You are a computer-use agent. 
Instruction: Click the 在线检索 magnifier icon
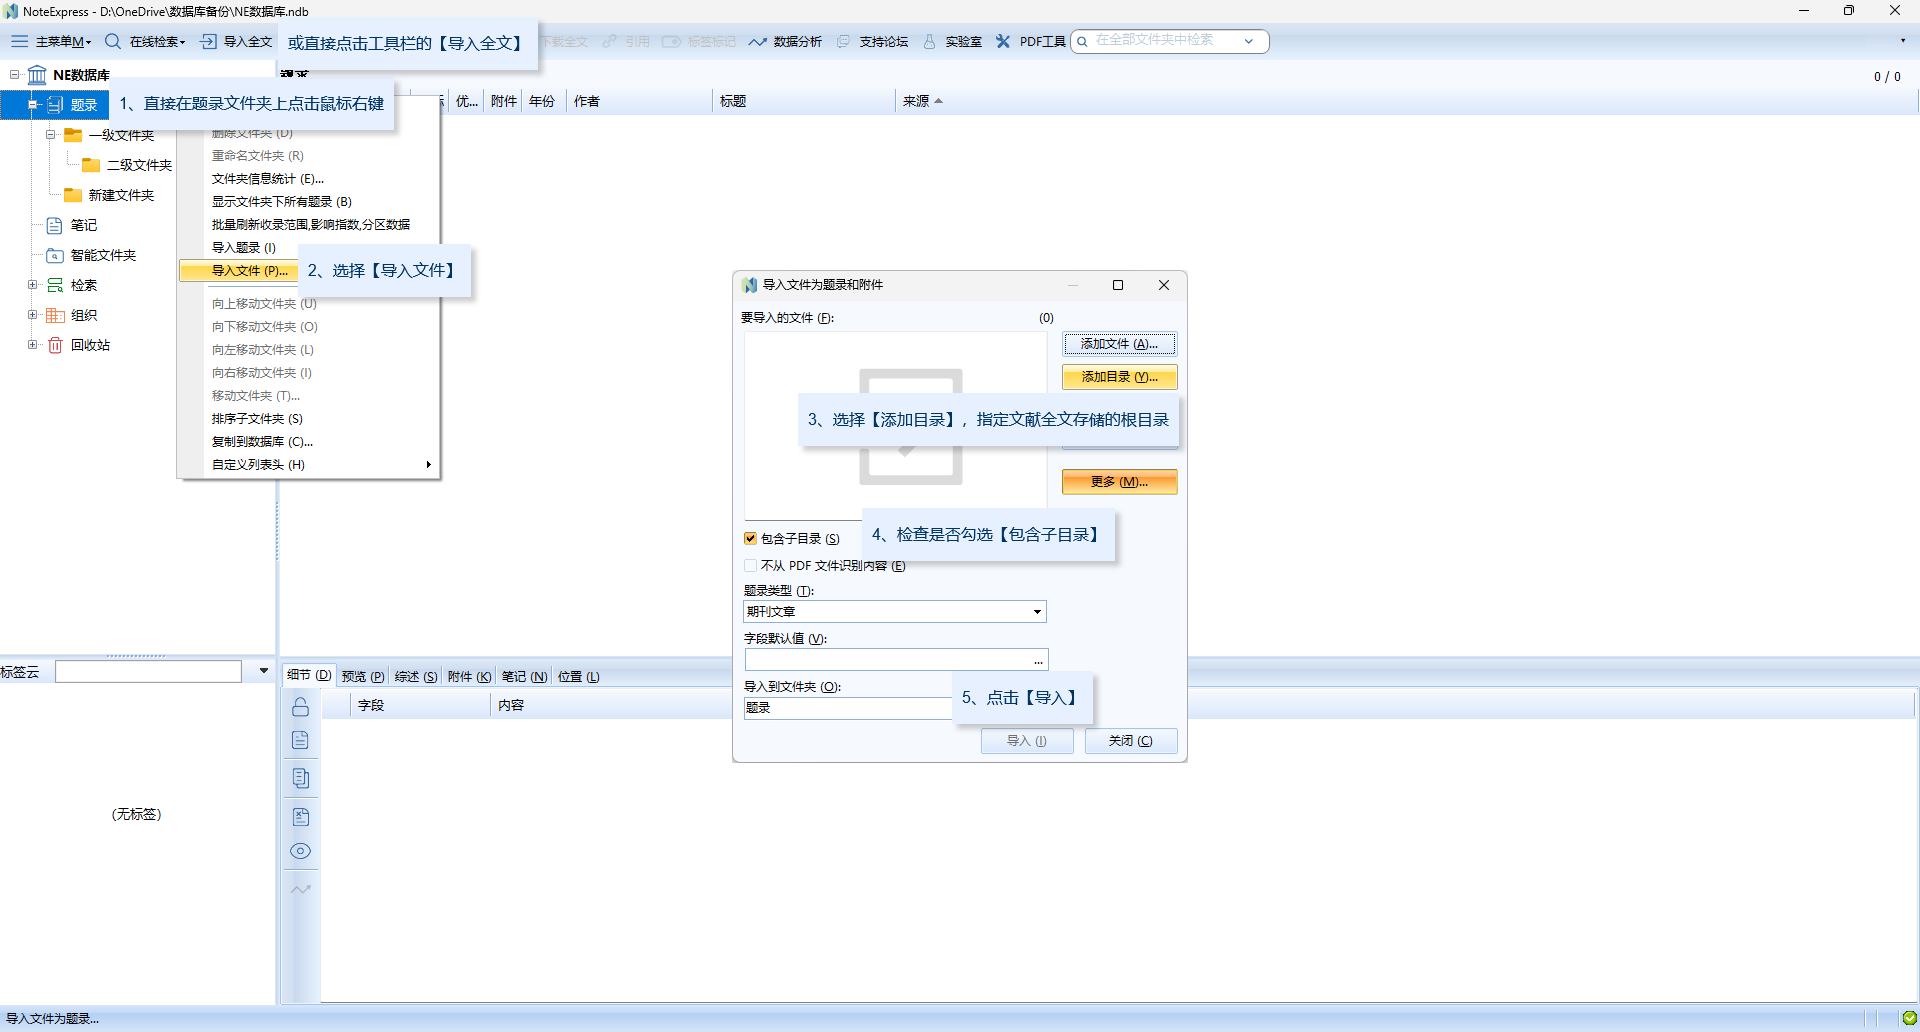[x=113, y=41]
